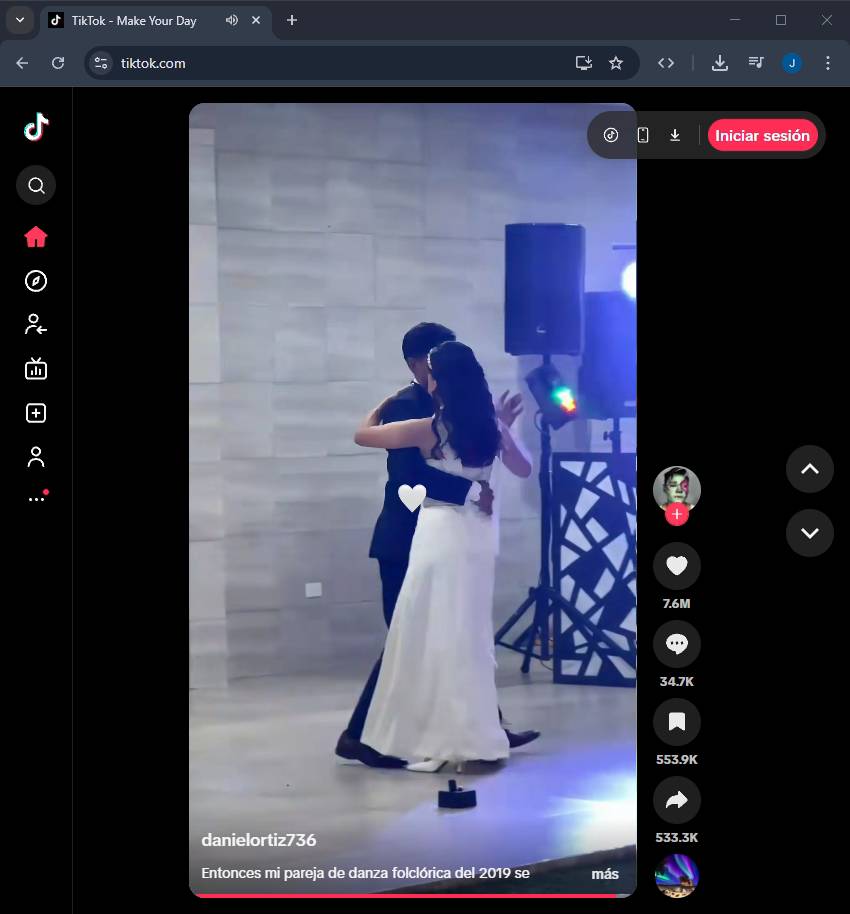This screenshot has height=914, width=850.
Task: Open the Chrome tab search dropdown
Action: tap(19, 20)
